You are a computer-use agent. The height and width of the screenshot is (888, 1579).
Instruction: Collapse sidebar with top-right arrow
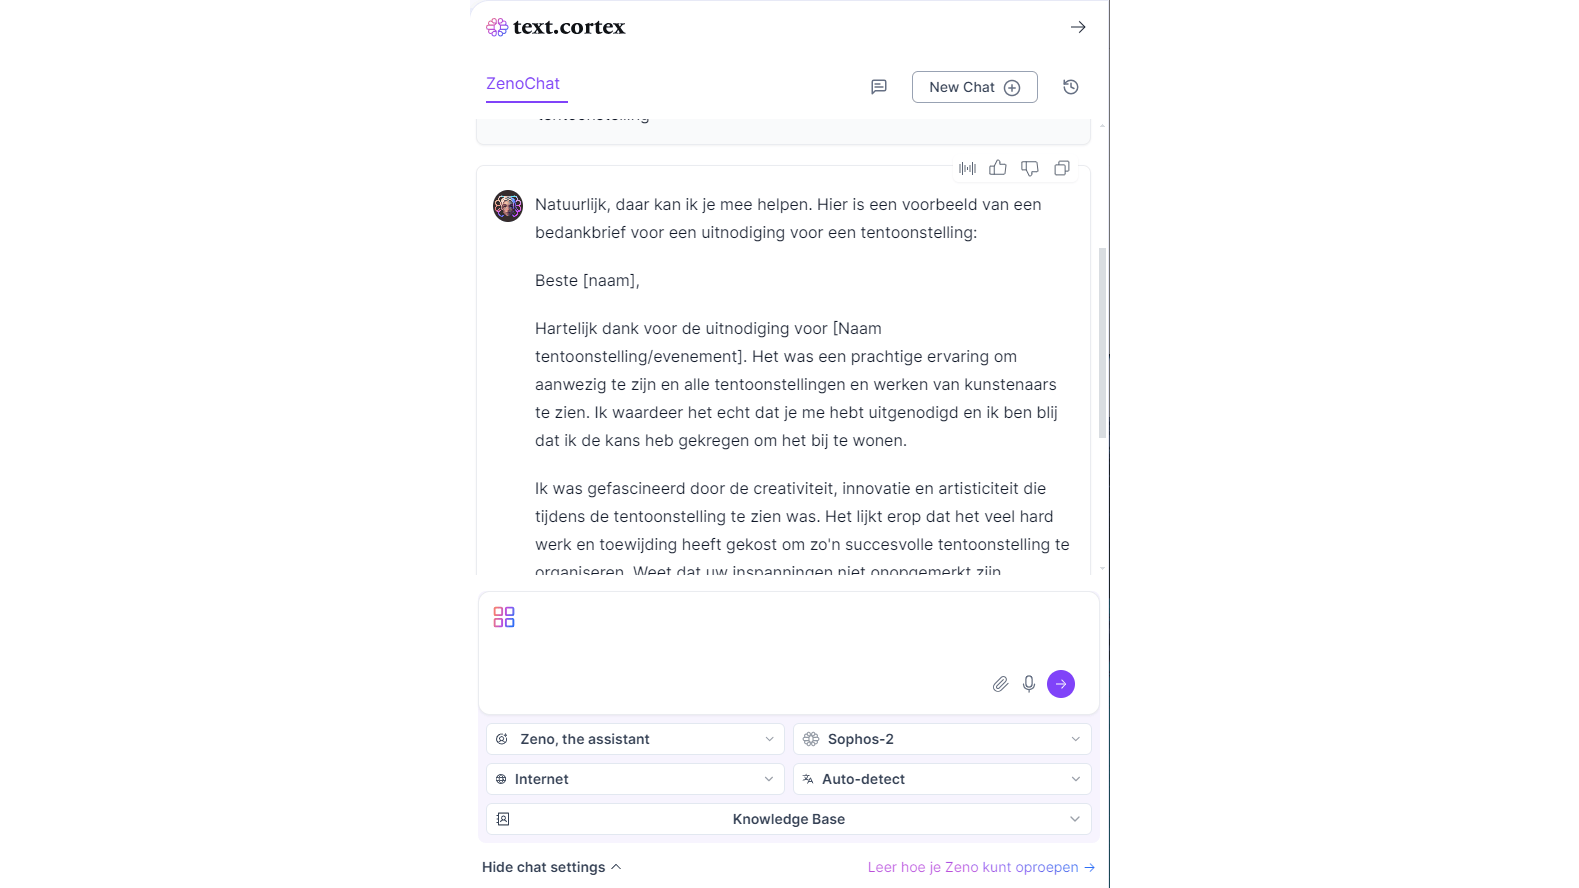click(1078, 27)
